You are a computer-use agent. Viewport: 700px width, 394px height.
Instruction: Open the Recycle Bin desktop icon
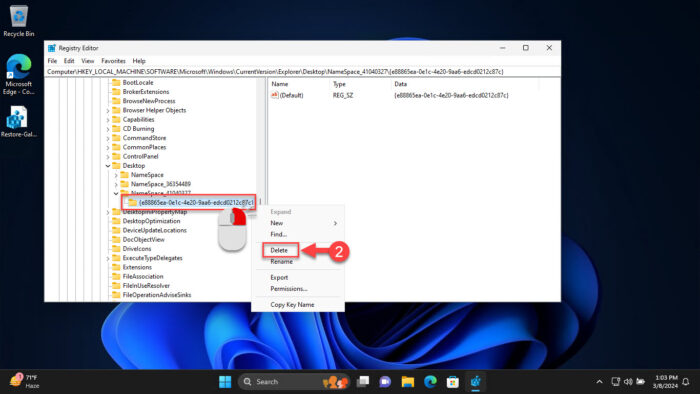[18, 21]
